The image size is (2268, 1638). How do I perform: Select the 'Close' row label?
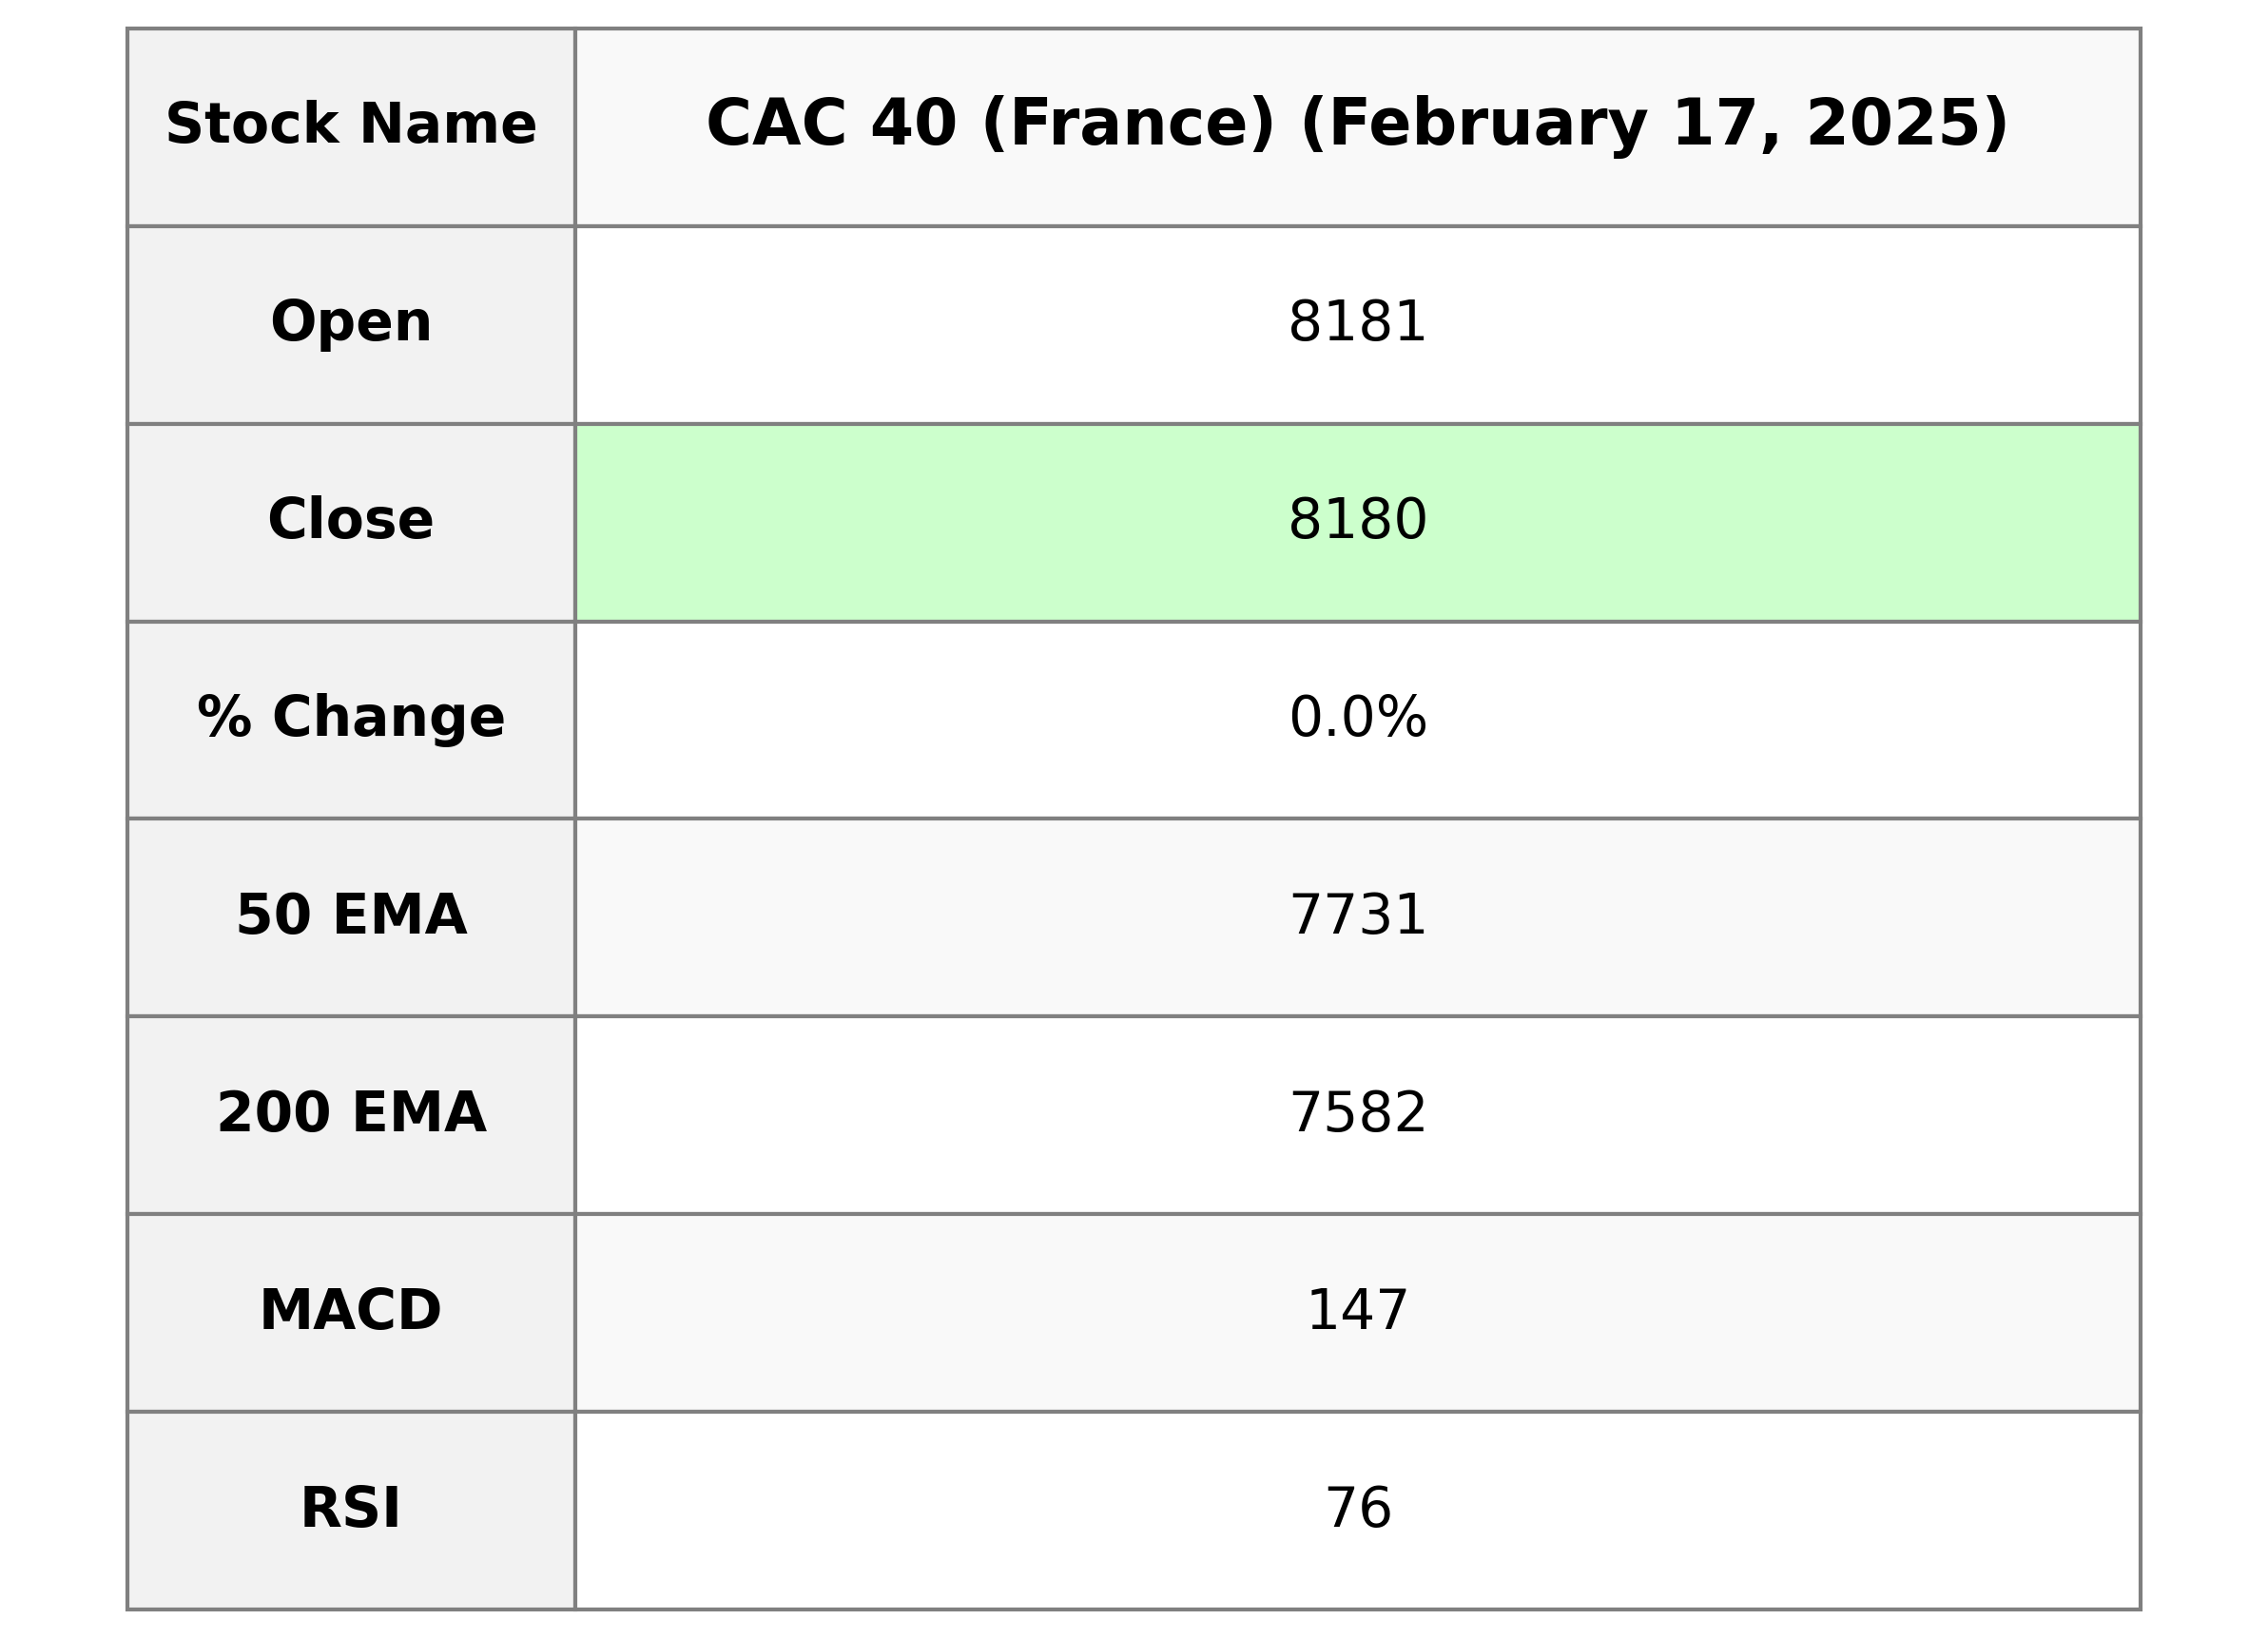[351, 520]
